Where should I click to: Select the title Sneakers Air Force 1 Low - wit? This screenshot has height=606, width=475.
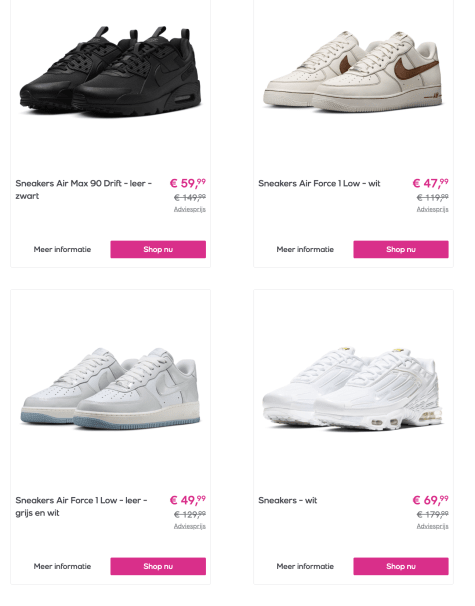[x=319, y=183]
